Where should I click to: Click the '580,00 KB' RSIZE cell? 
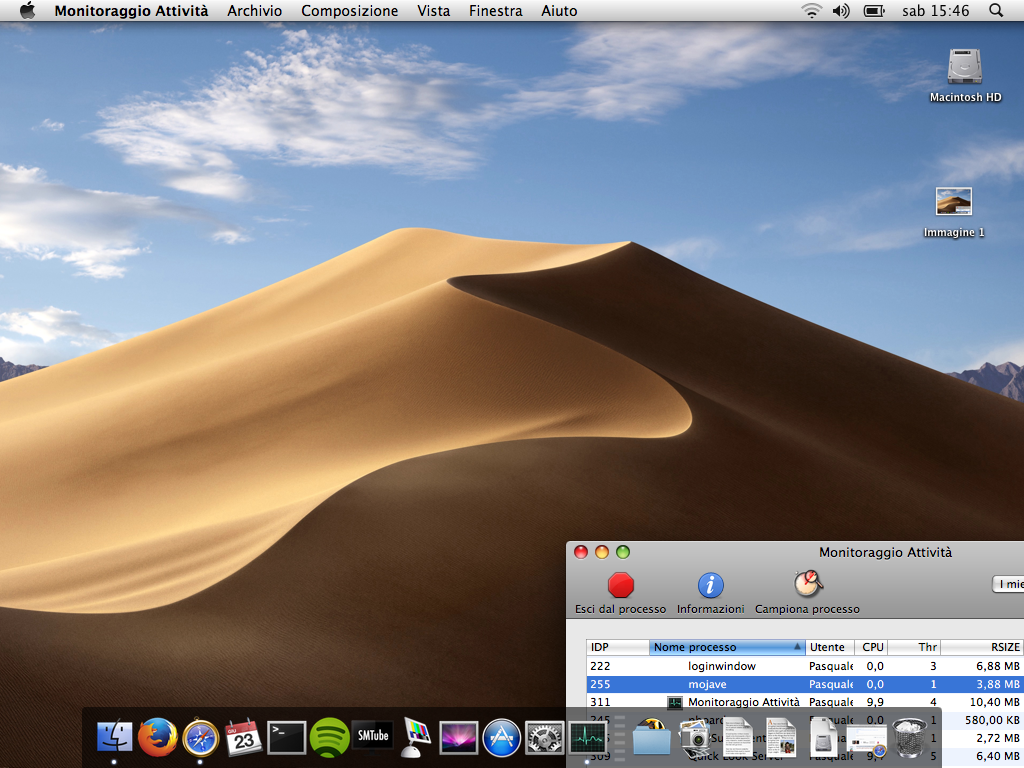click(992, 720)
